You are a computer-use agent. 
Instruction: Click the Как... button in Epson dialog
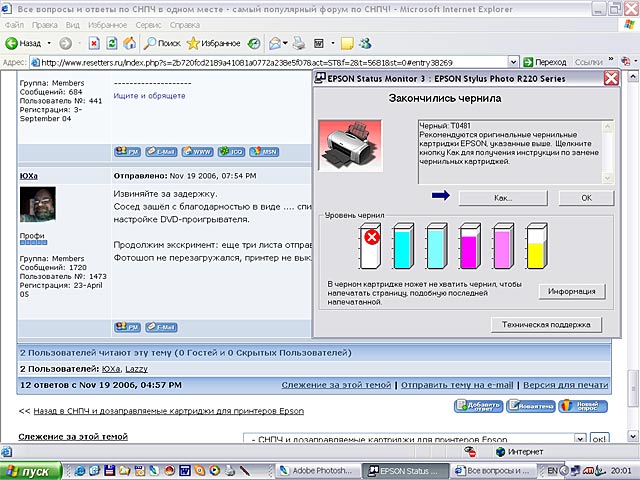pyautogui.click(x=503, y=198)
